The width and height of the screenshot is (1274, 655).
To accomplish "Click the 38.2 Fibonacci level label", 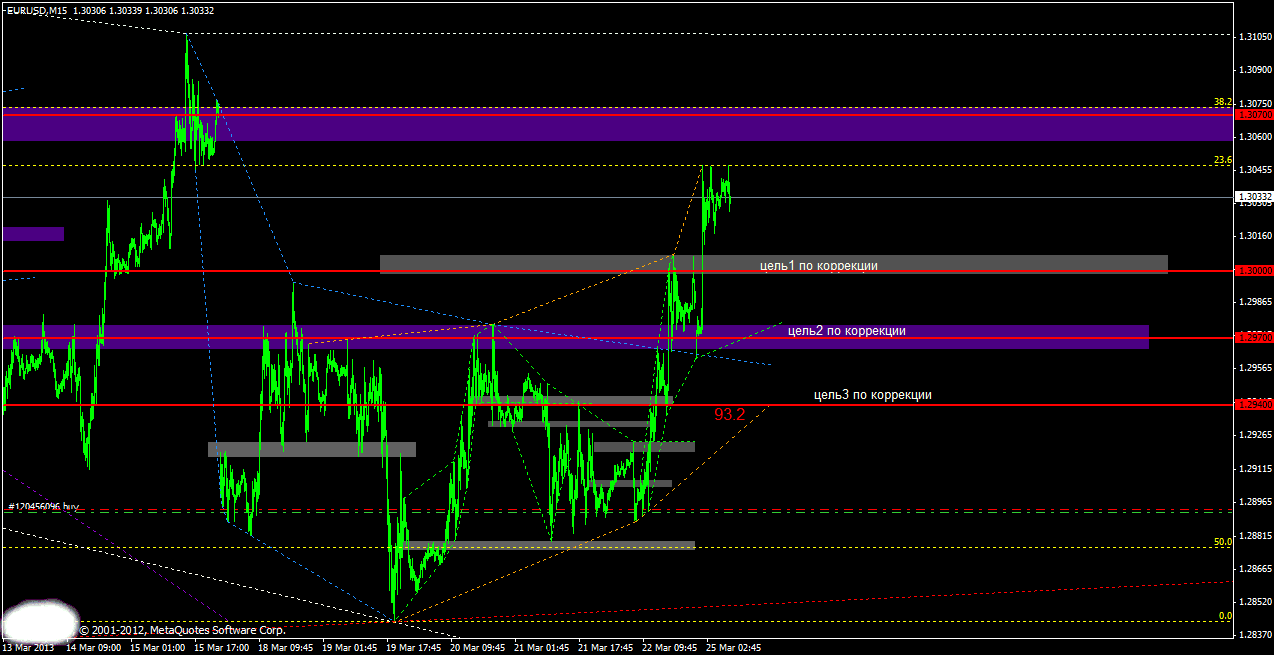I will (x=1222, y=102).
